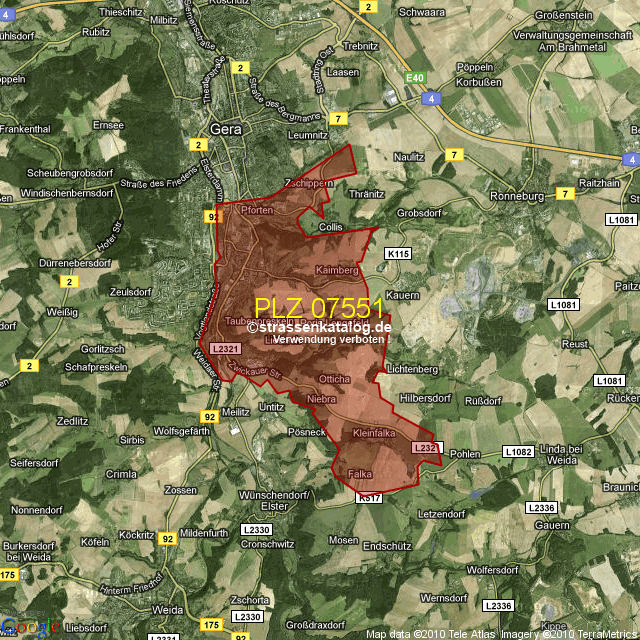Click the K115 road shield
The width and height of the screenshot is (640, 640).
click(x=398, y=254)
